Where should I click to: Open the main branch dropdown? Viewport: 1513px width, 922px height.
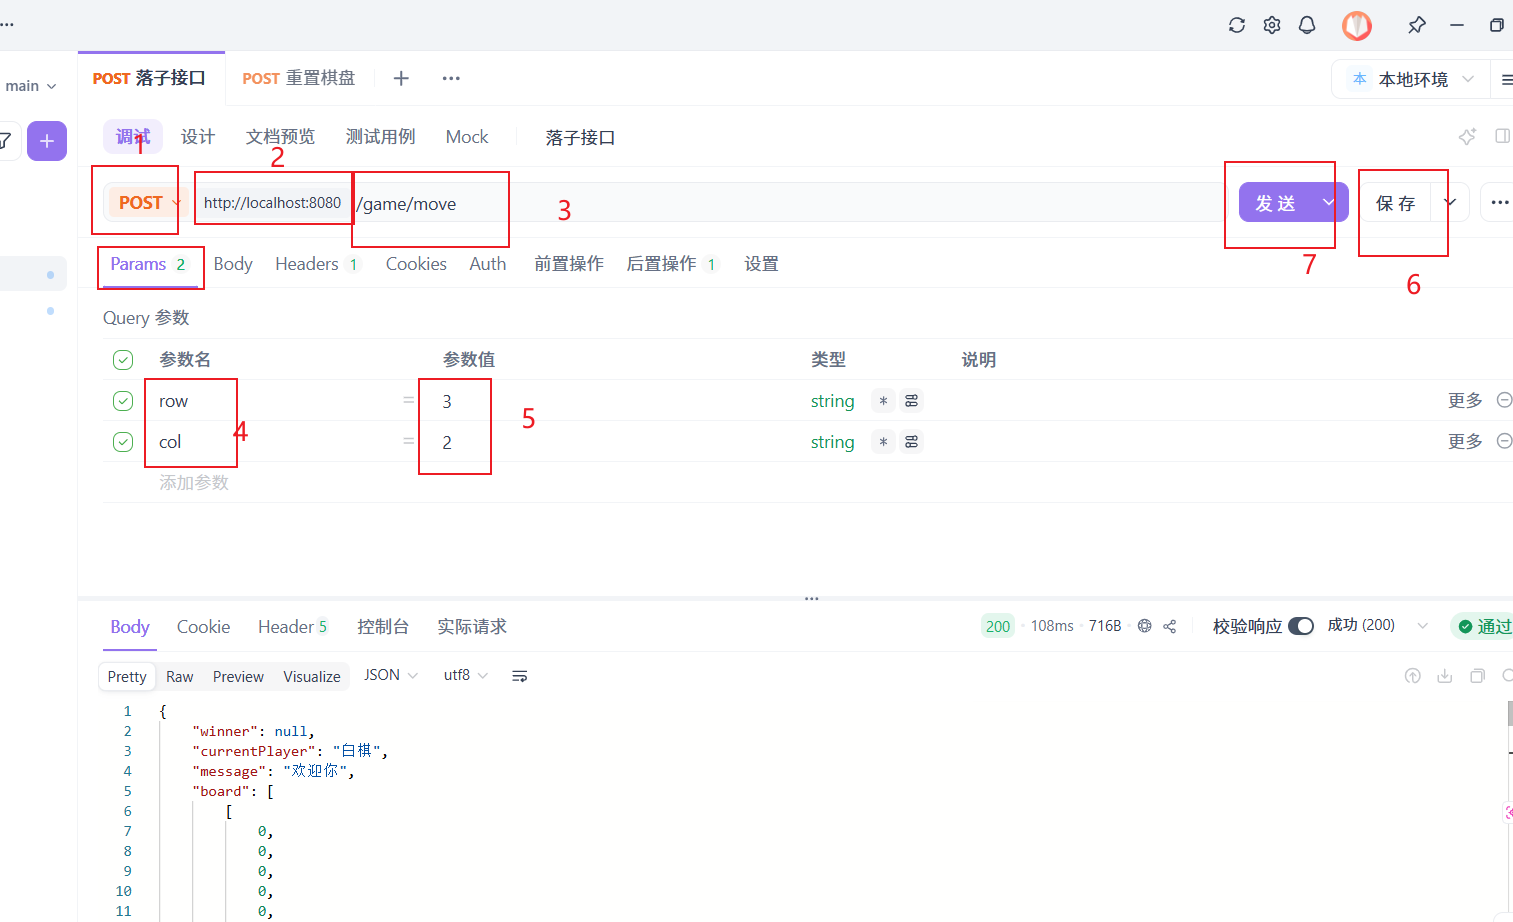click(31, 86)
